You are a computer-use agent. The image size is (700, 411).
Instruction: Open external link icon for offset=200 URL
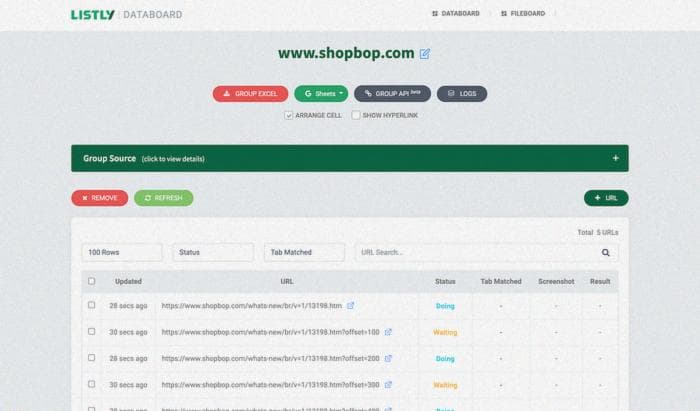[388, 358]
